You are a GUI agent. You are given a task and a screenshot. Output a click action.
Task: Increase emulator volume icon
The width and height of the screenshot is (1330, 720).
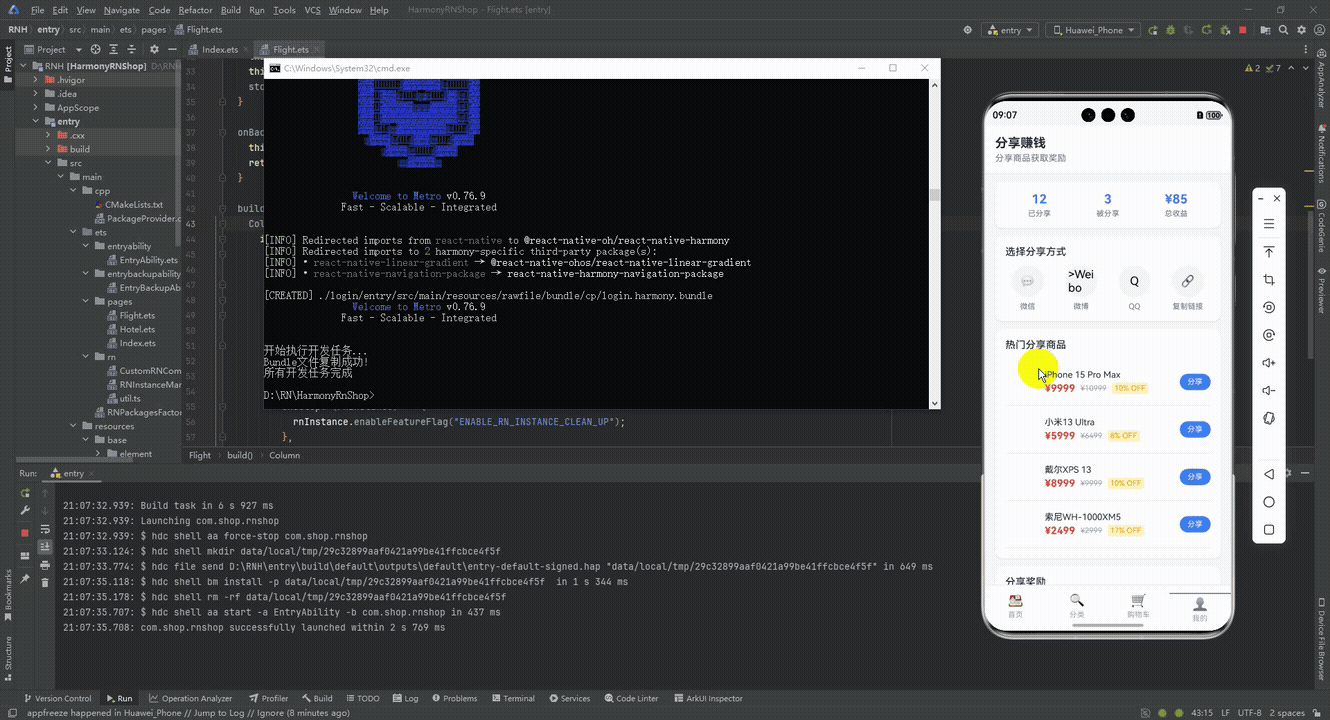[x=1269, y=363]
